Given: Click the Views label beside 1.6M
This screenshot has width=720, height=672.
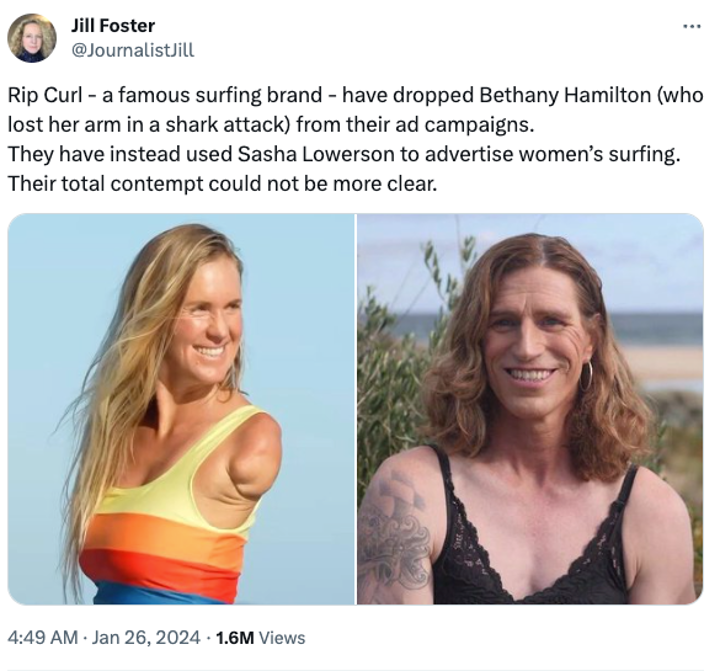Looking at the screenshot, I should (x=282, y=637).
